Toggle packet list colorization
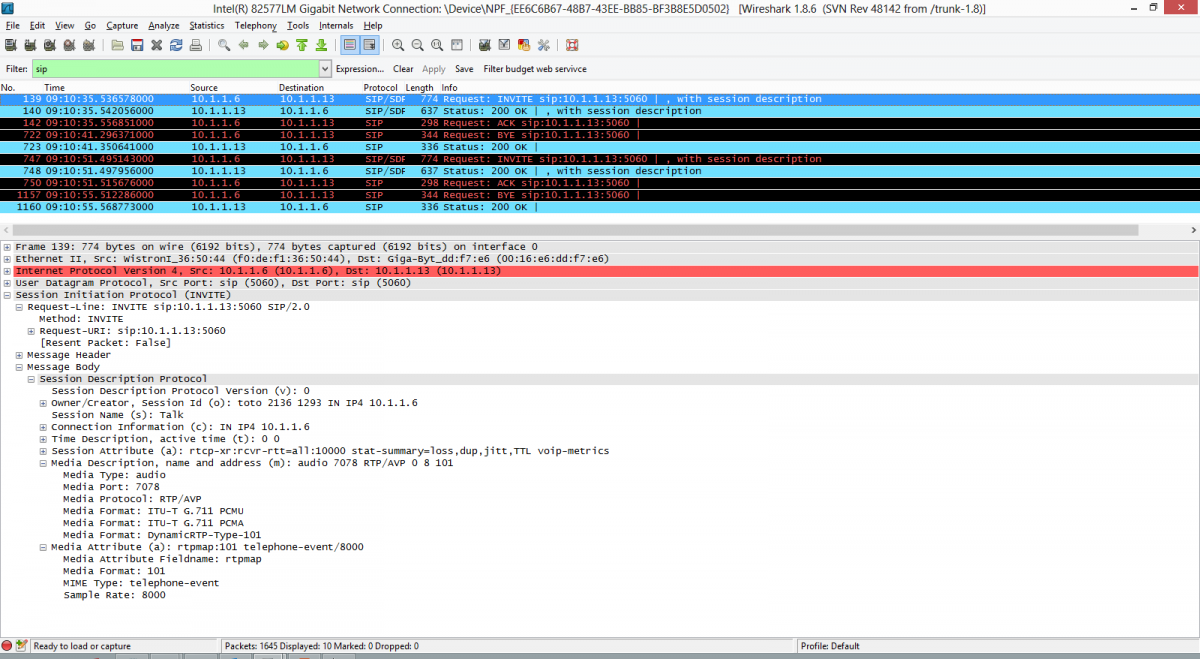Image resolution: width=1200 pixels, height=659 pixels. click(x=350, y=45)
